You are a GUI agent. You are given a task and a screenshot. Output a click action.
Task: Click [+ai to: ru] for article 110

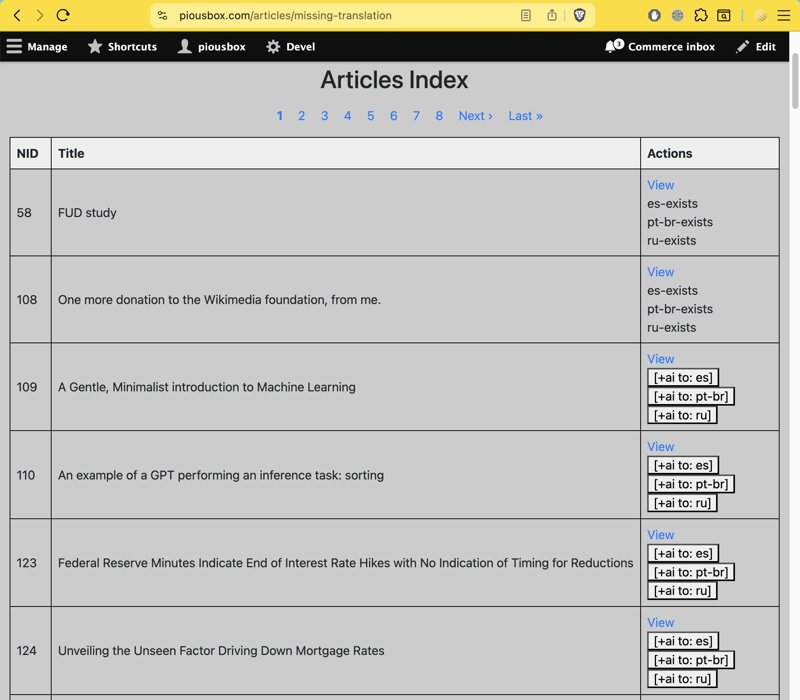coord(682,502)
